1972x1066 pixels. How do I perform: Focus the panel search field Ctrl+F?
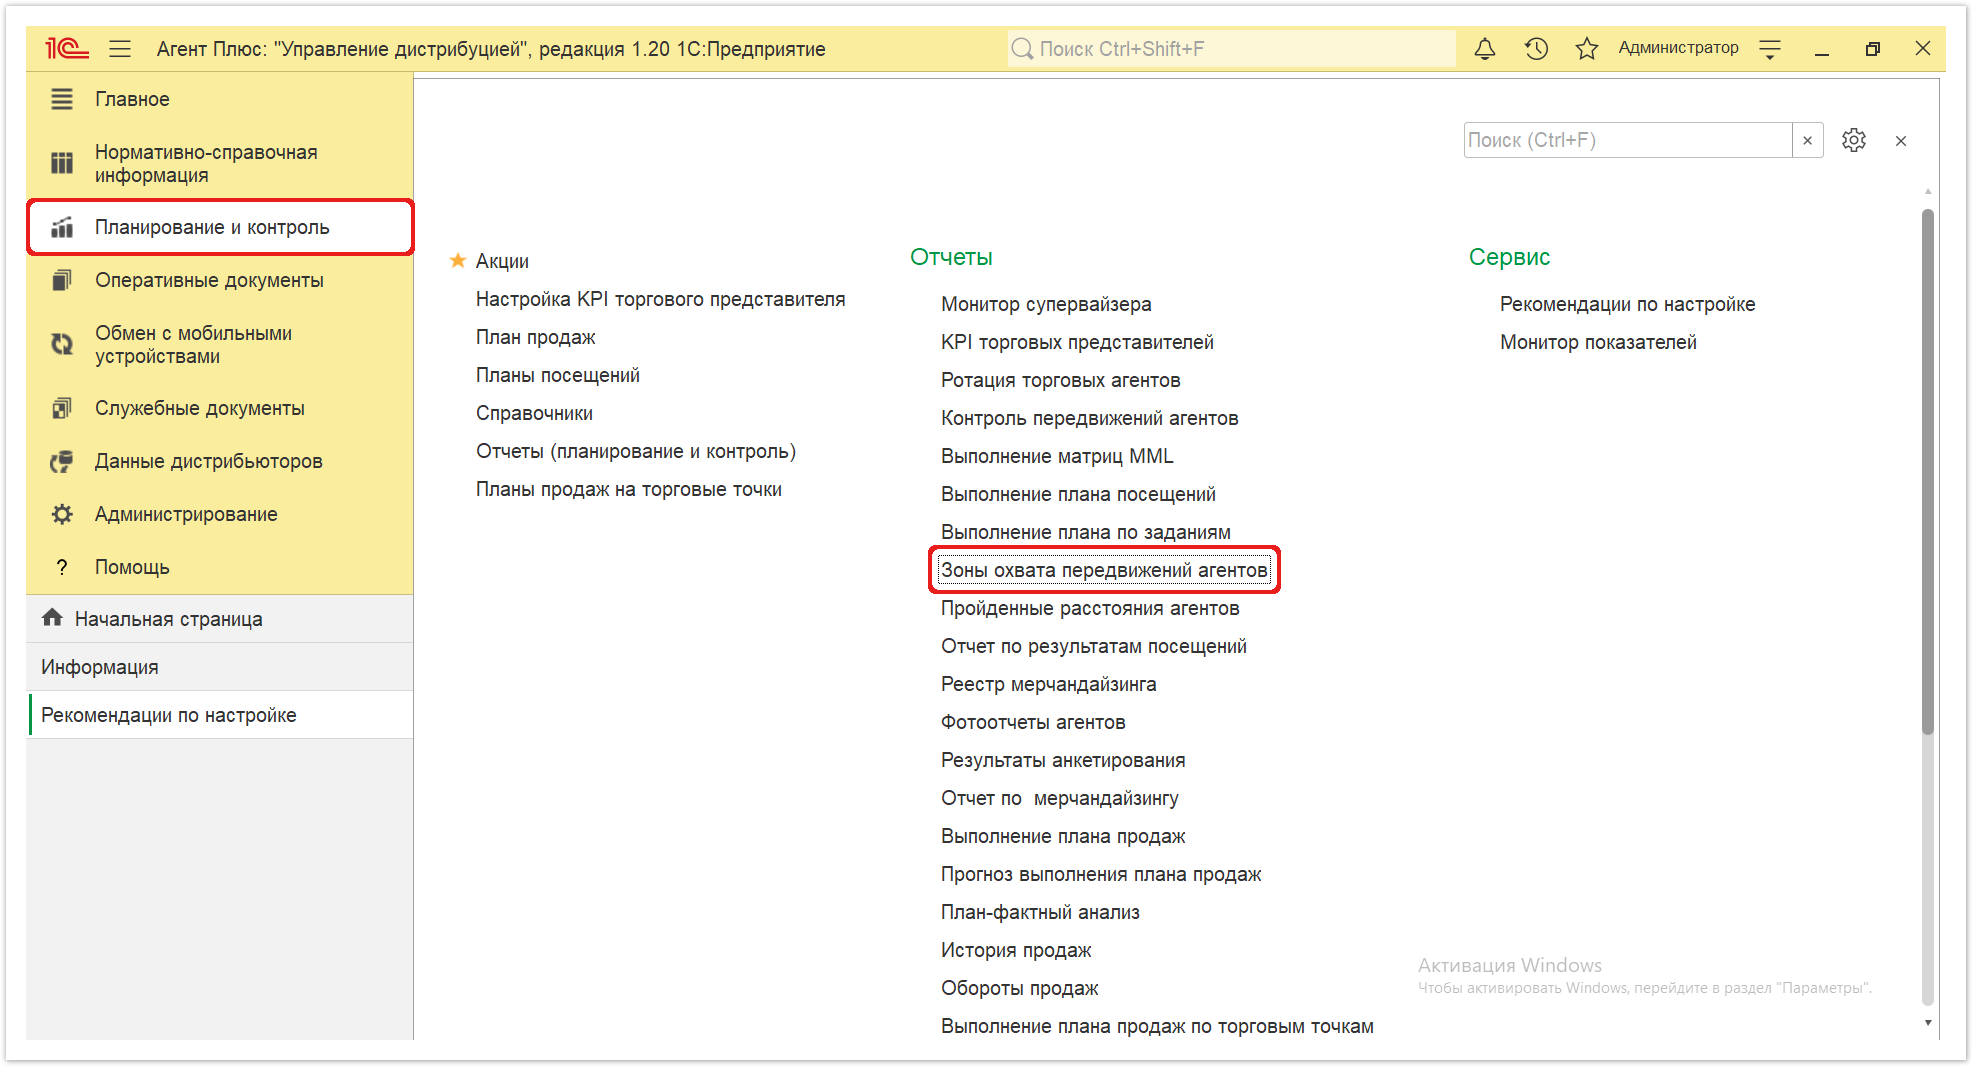click(x=1627, y=140)
